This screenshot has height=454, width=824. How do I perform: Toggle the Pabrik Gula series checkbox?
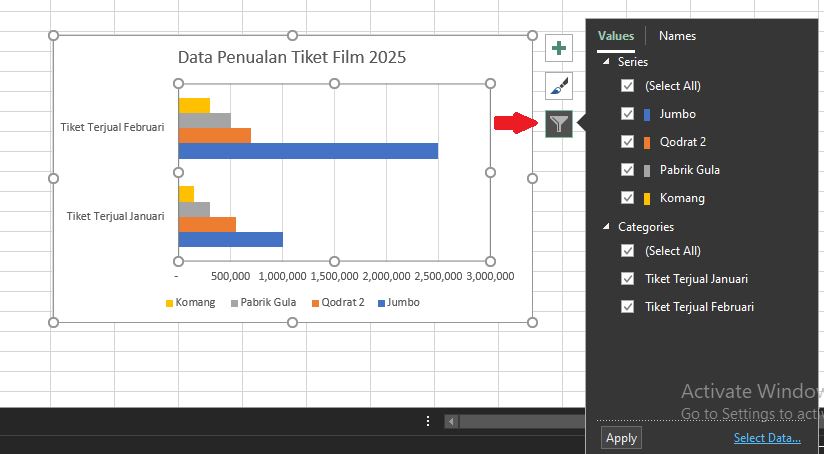[x=628, y=170]
